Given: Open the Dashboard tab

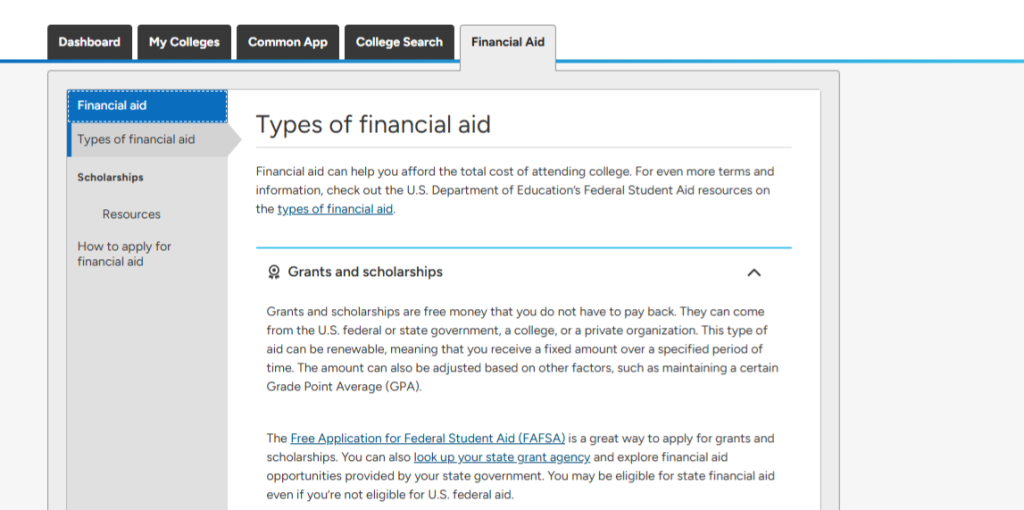Looking at the screenshot, I should (89, 42).
